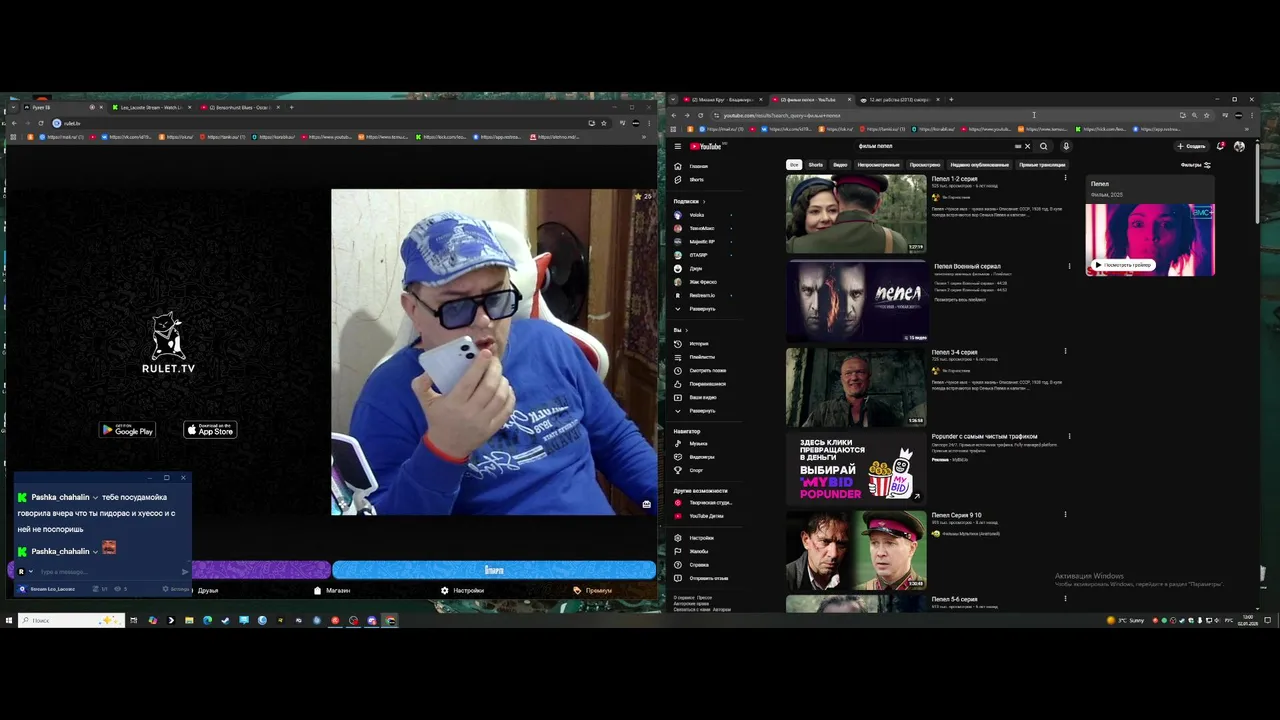Open the YouTube hamburger guide menu
The width and height of the screenshot is (1280, 720).
point(677,146)
